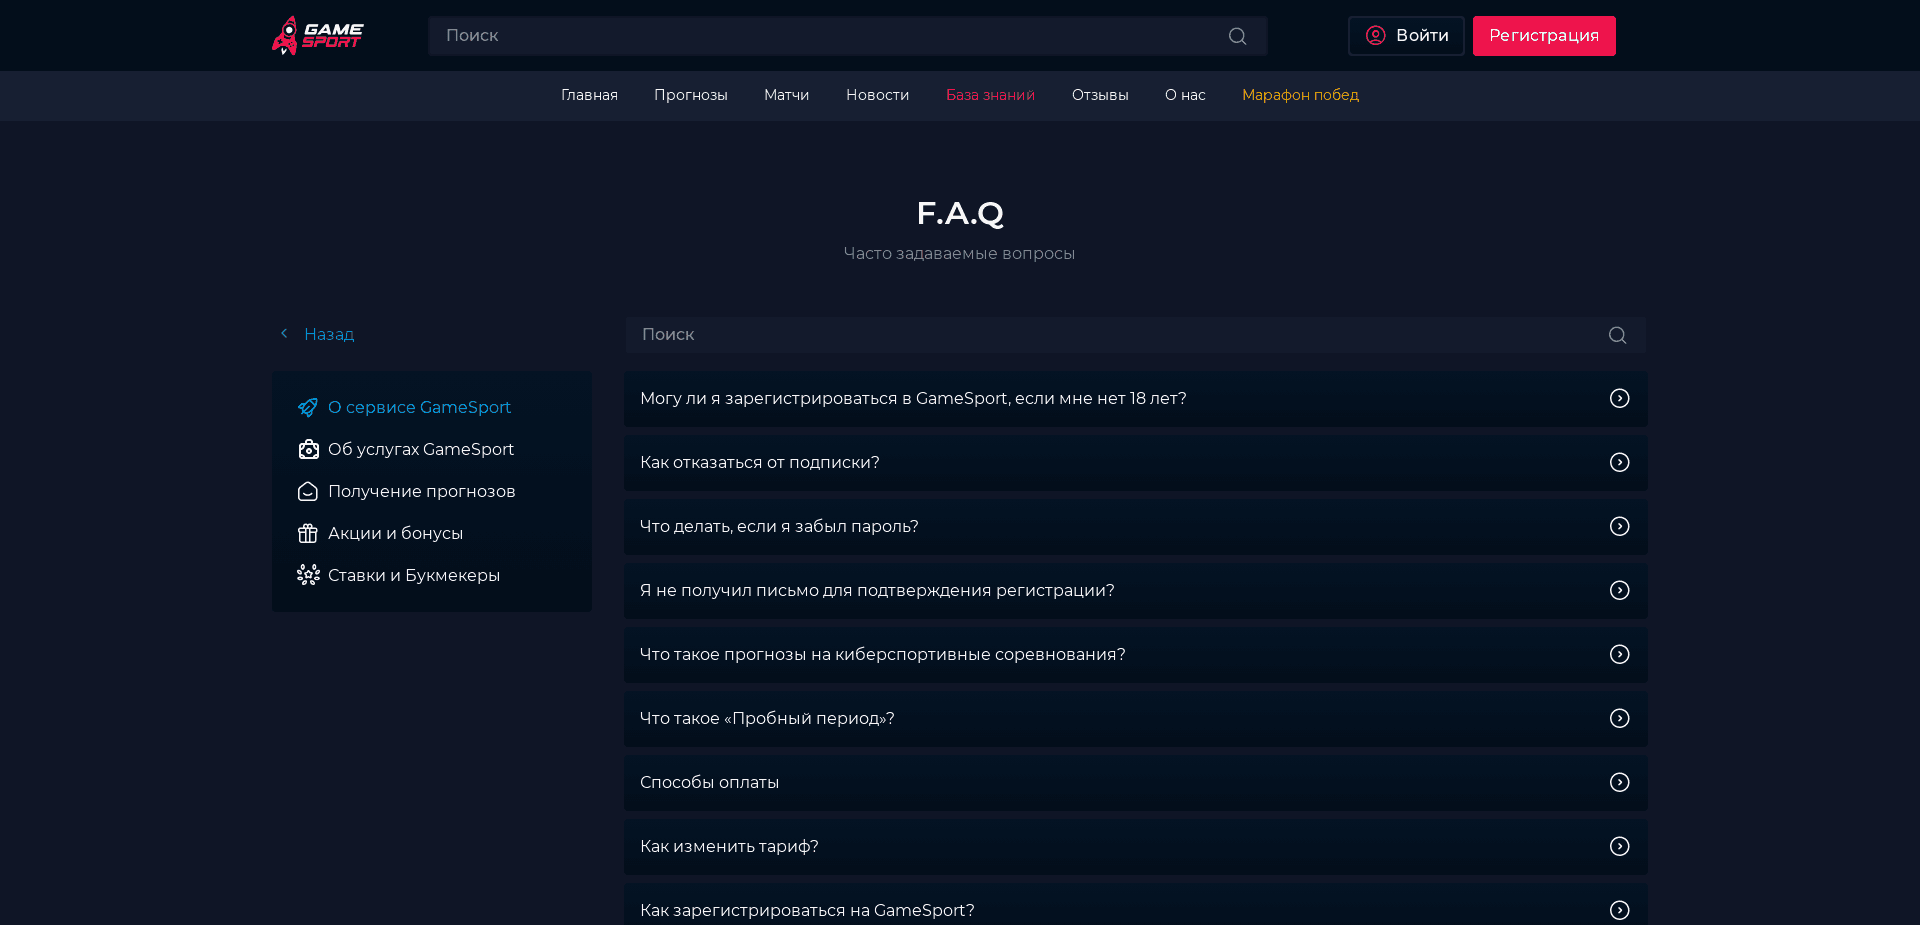
Task: Expand the question about registering under 18
Action: click(1620, 398)
